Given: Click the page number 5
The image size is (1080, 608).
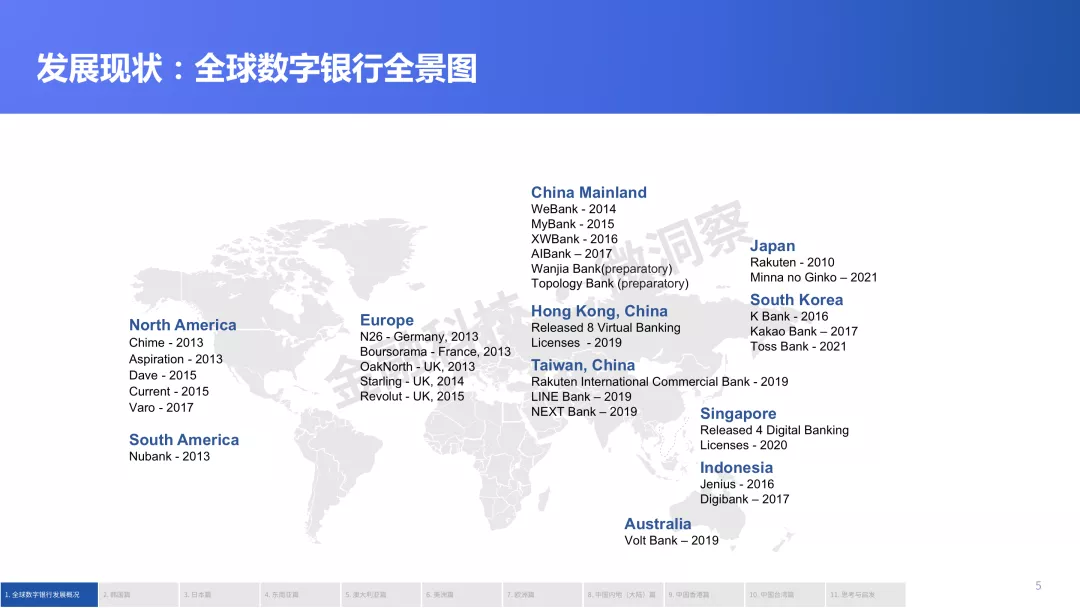Looking at the screenshot, I should 1038,586.
